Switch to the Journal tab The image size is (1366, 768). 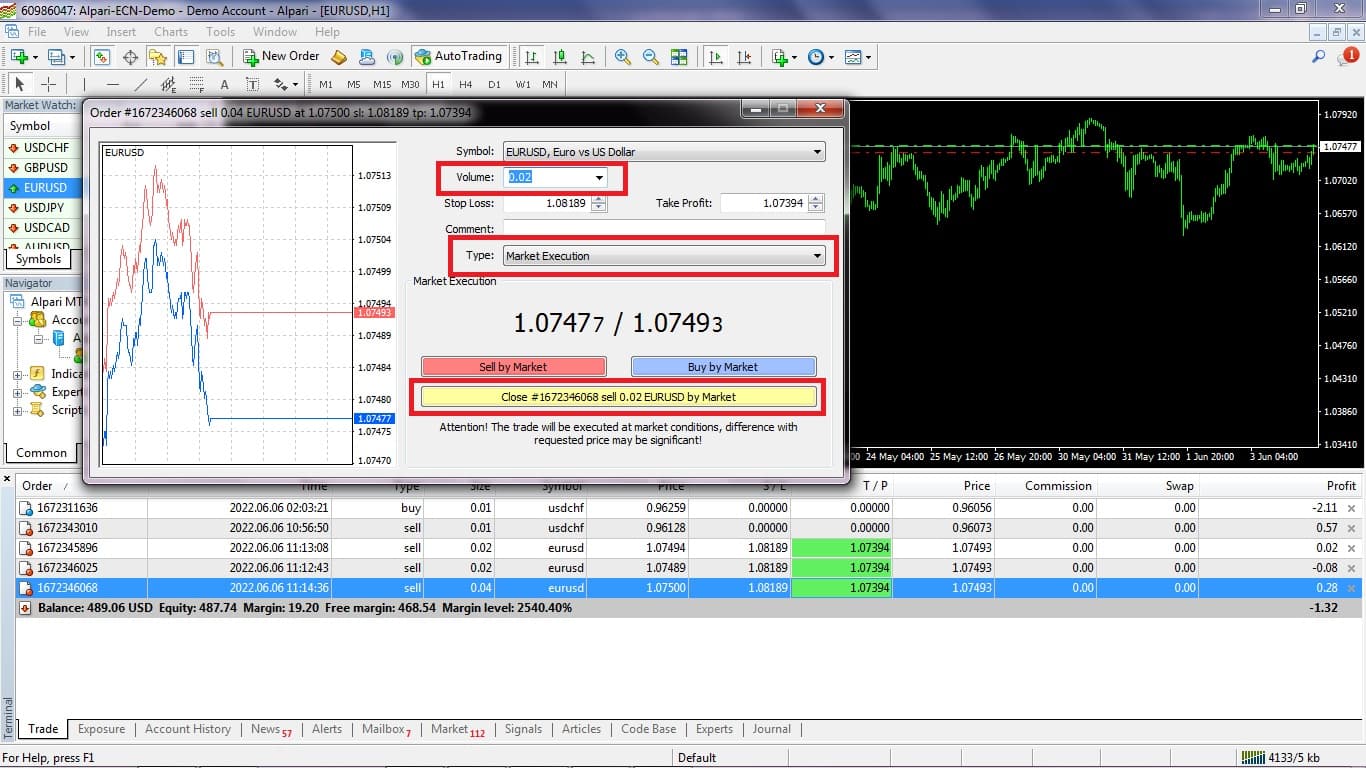[x=771, y=729]
